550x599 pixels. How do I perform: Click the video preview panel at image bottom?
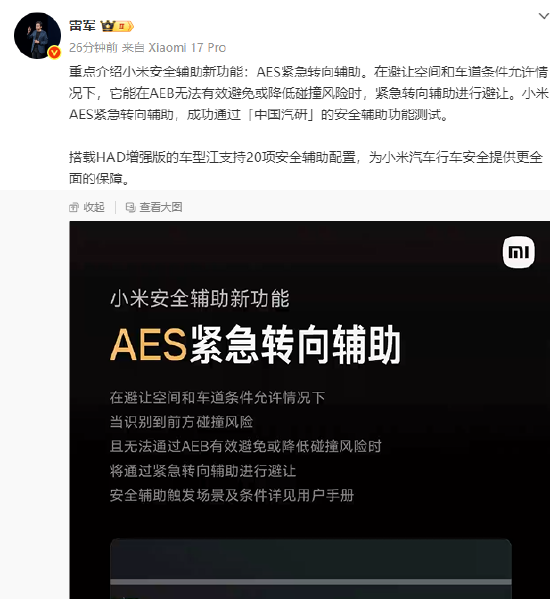[311, 569]
